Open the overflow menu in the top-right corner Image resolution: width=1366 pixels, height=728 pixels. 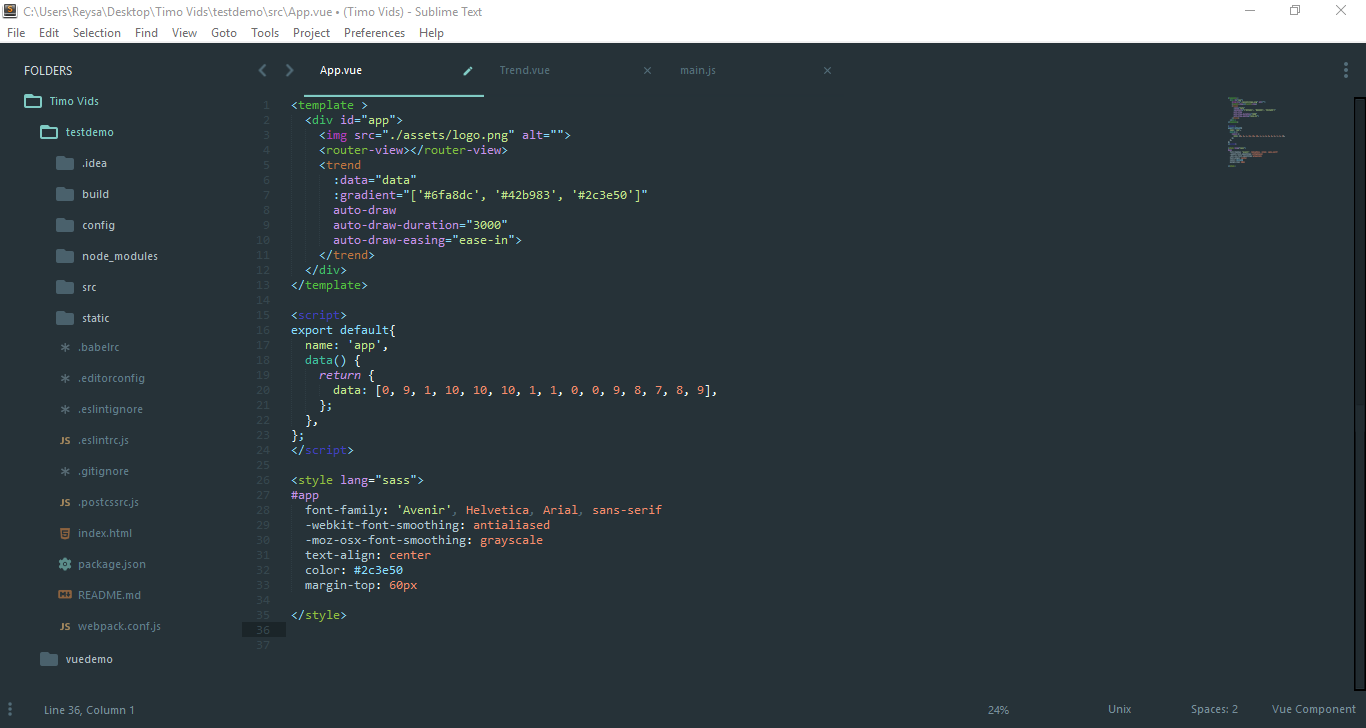point(1345,70)
